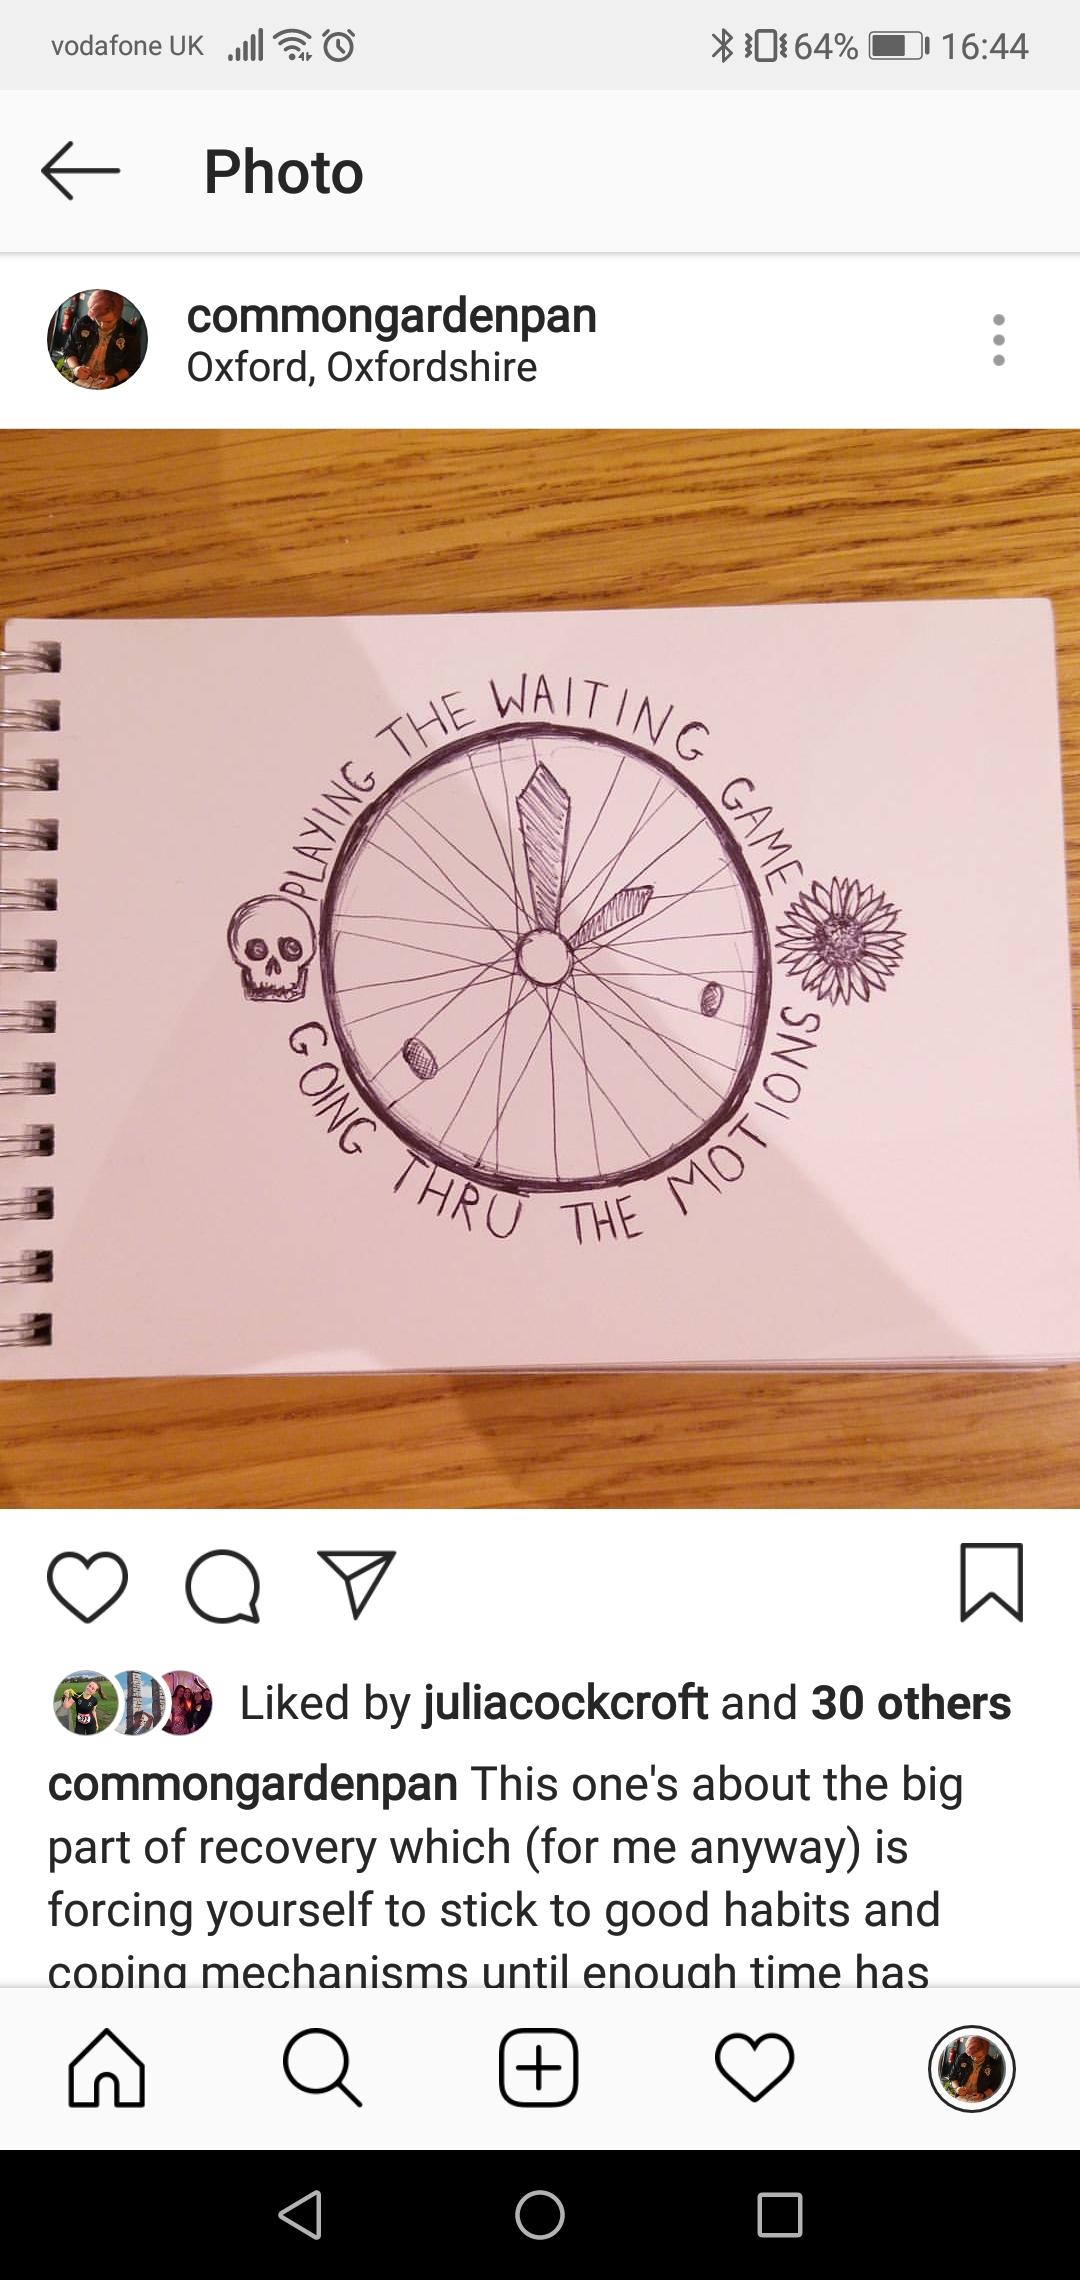This screenshot has width=1080, height=2280.
Task: View the 30 others who liked
Action: pos(911,1703)
